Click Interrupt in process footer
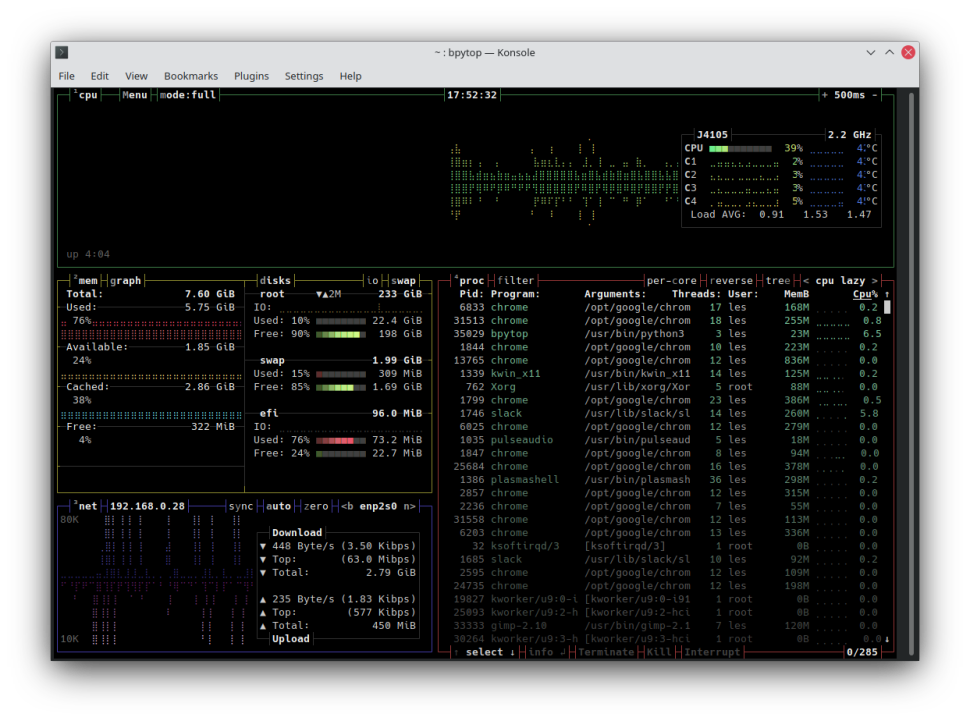The width and height of the screenshot is (970, 721). [x=712, y=652]
